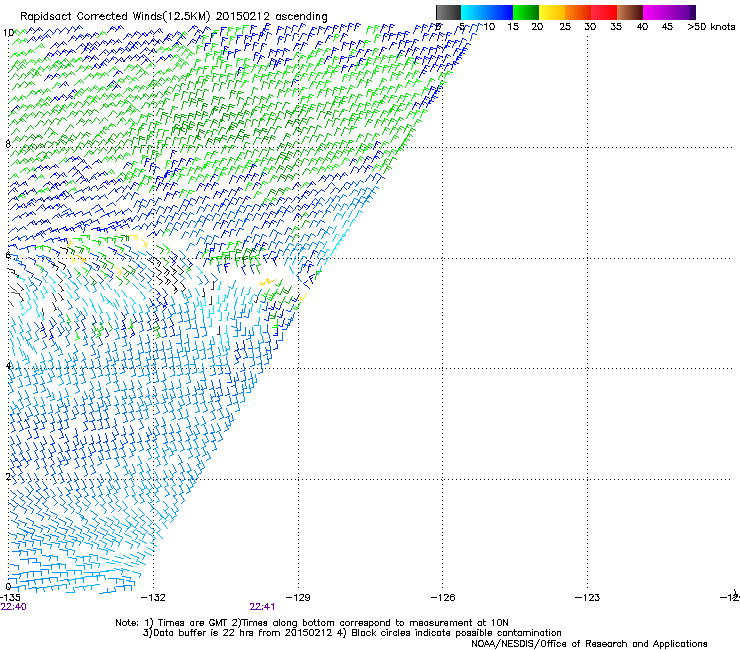Click the latitude label 8
The height and width of the screenshot is (650, 740).
click(8, 144)
